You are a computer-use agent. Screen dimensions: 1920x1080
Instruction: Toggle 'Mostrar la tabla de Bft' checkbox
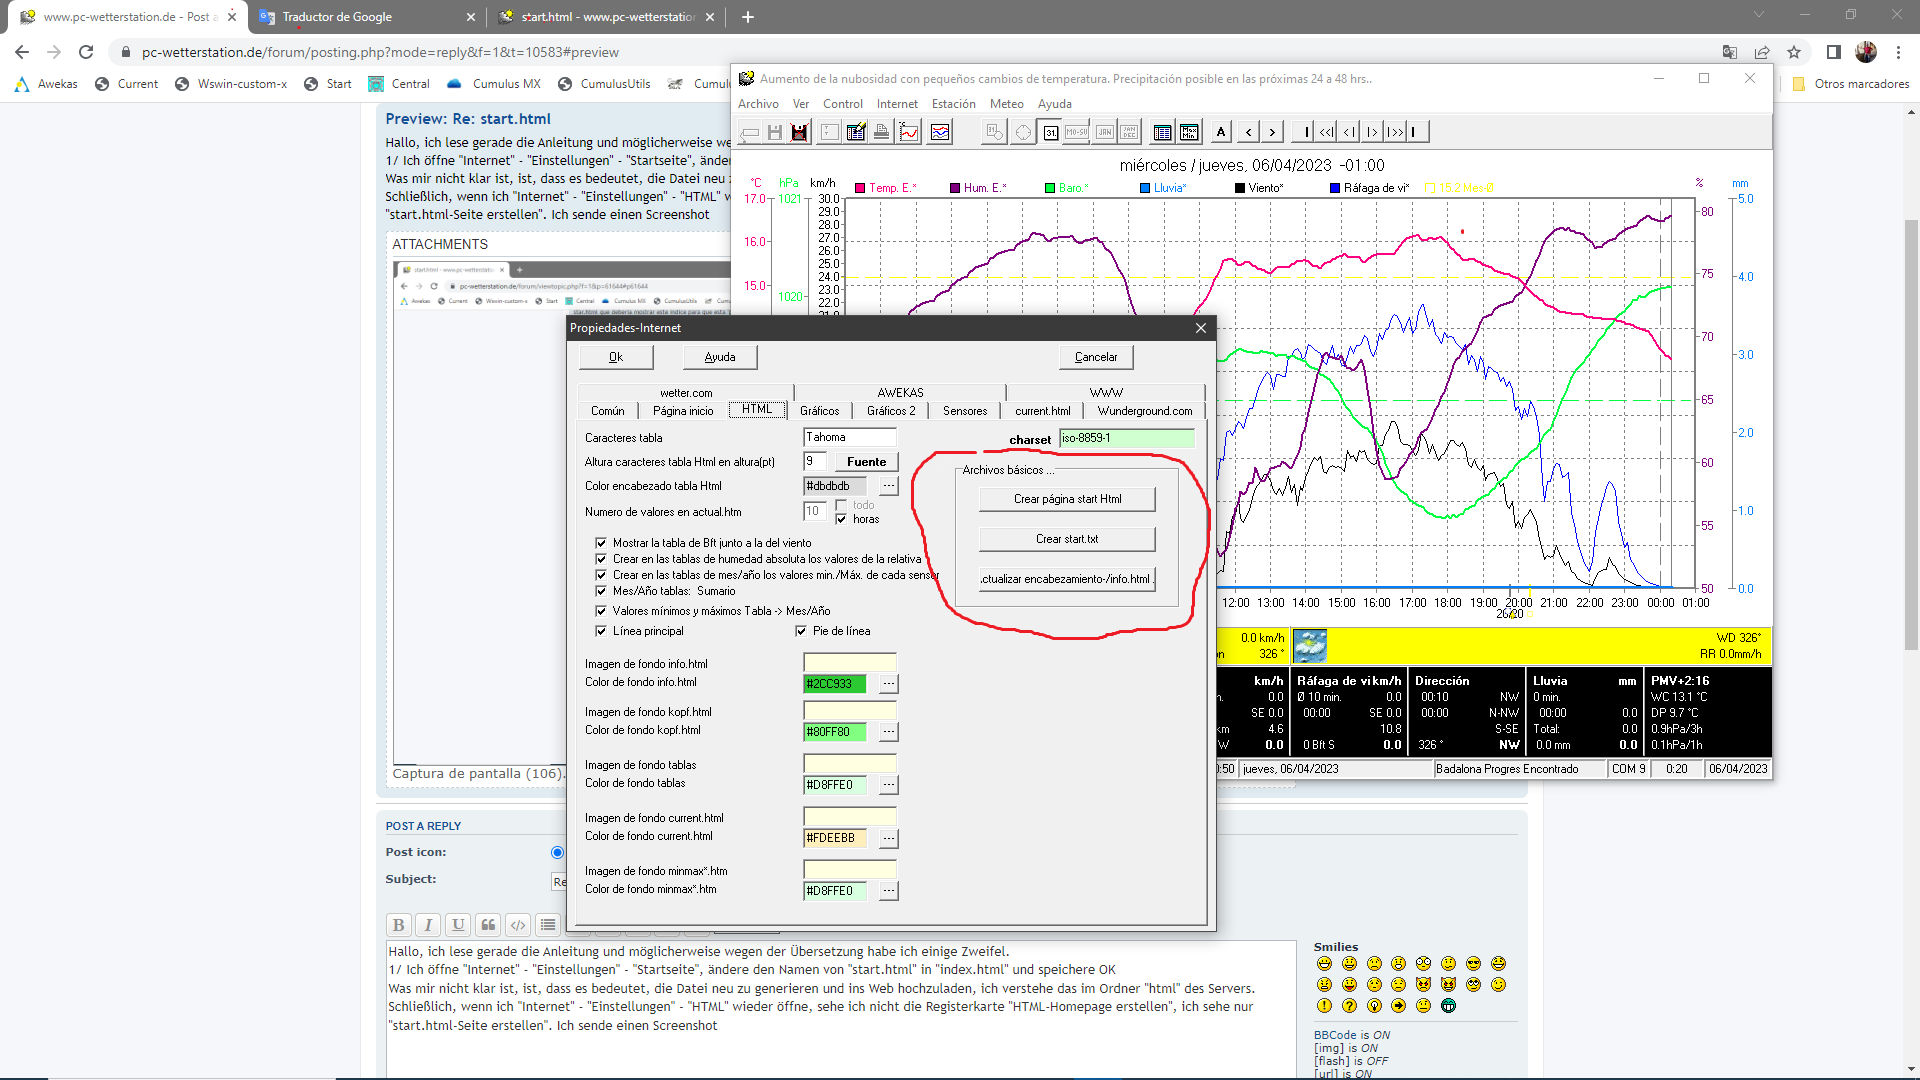[601, 543]
